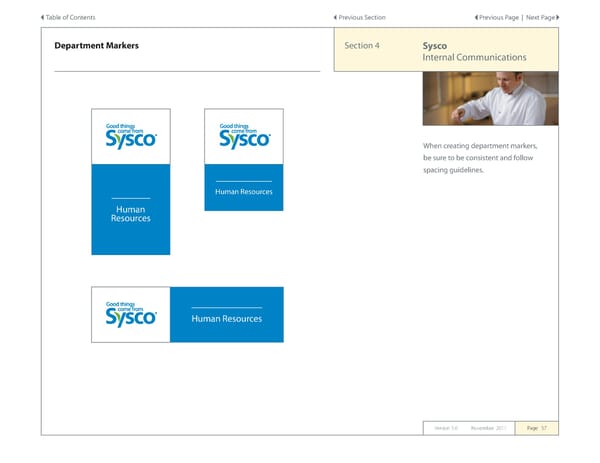
Task: Click the left arrow before Previous Section
Action: (x=334, y=18)
